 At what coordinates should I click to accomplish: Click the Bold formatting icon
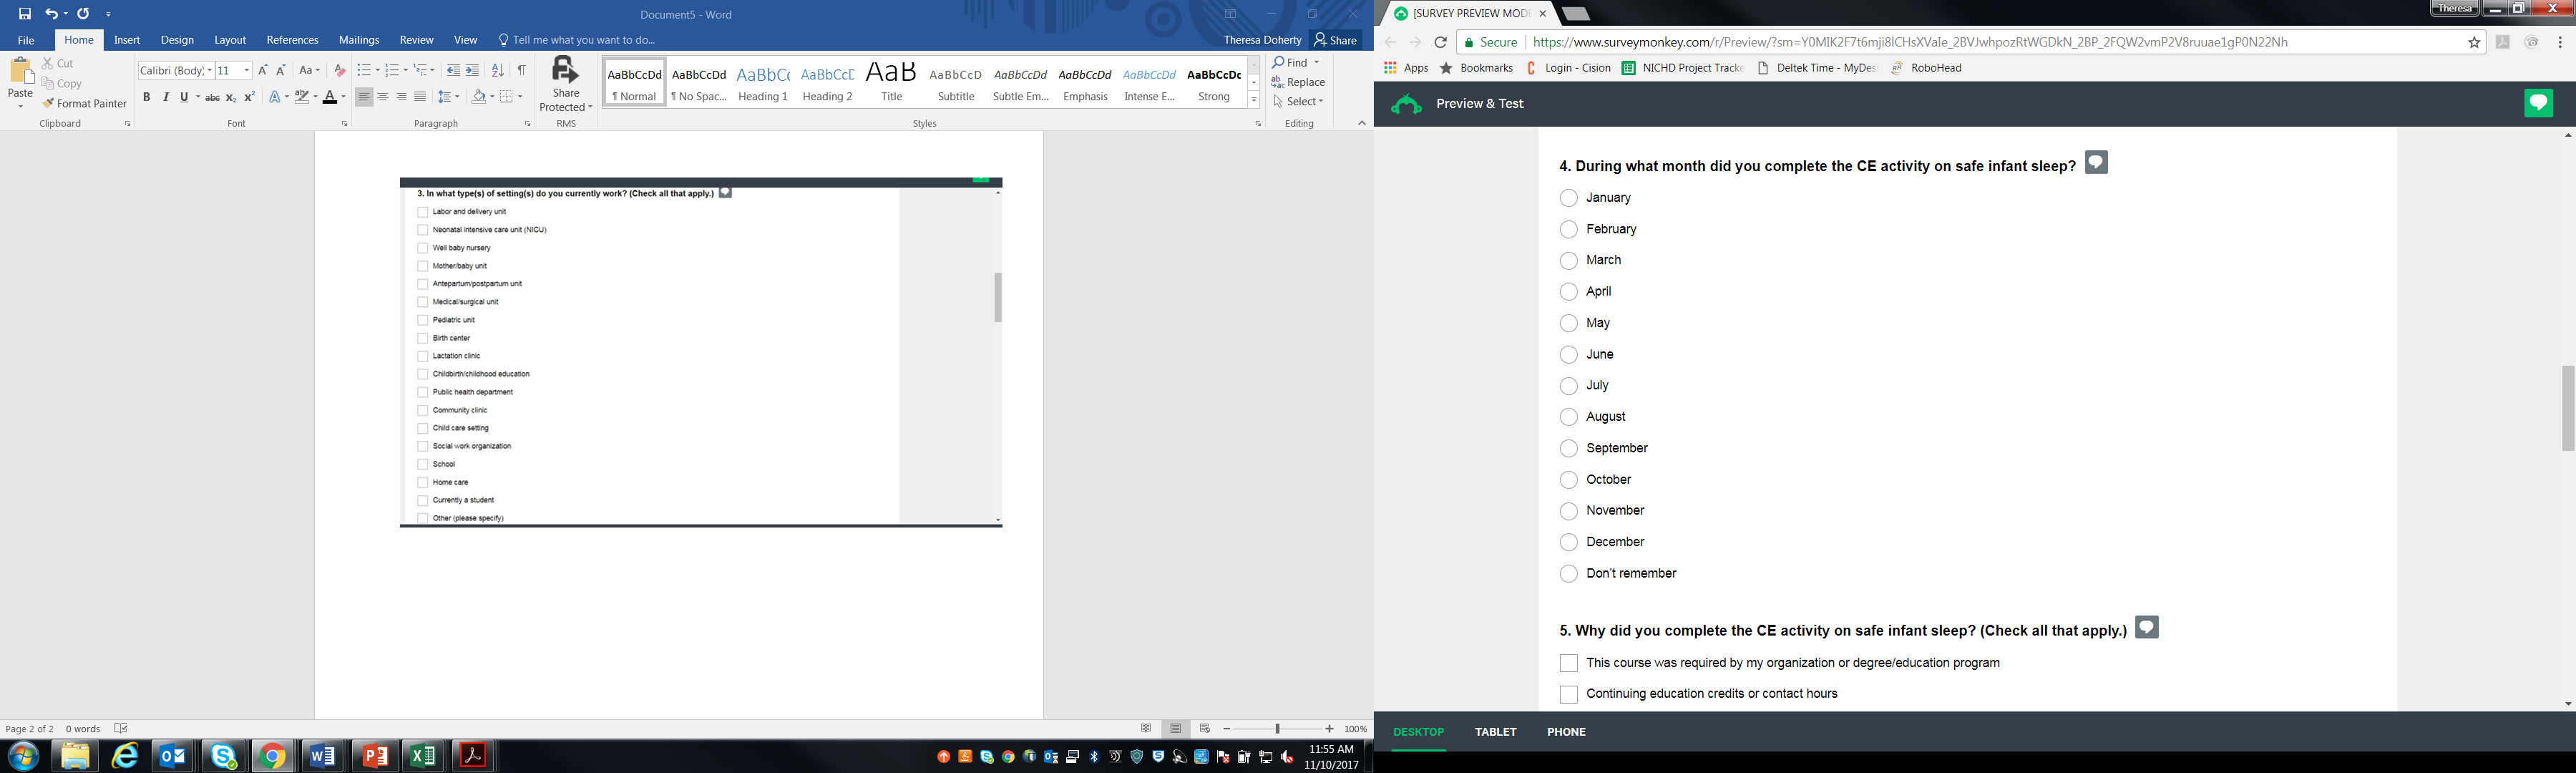(x=146, y=97)
